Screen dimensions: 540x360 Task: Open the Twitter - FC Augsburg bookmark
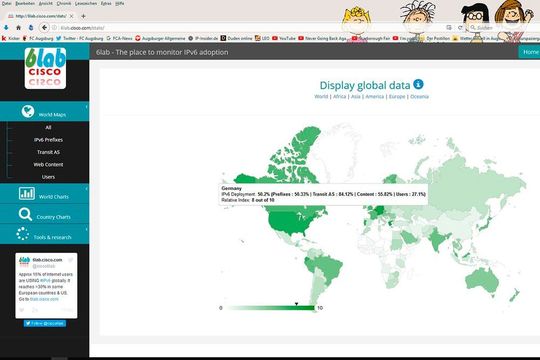coord(80,38)
